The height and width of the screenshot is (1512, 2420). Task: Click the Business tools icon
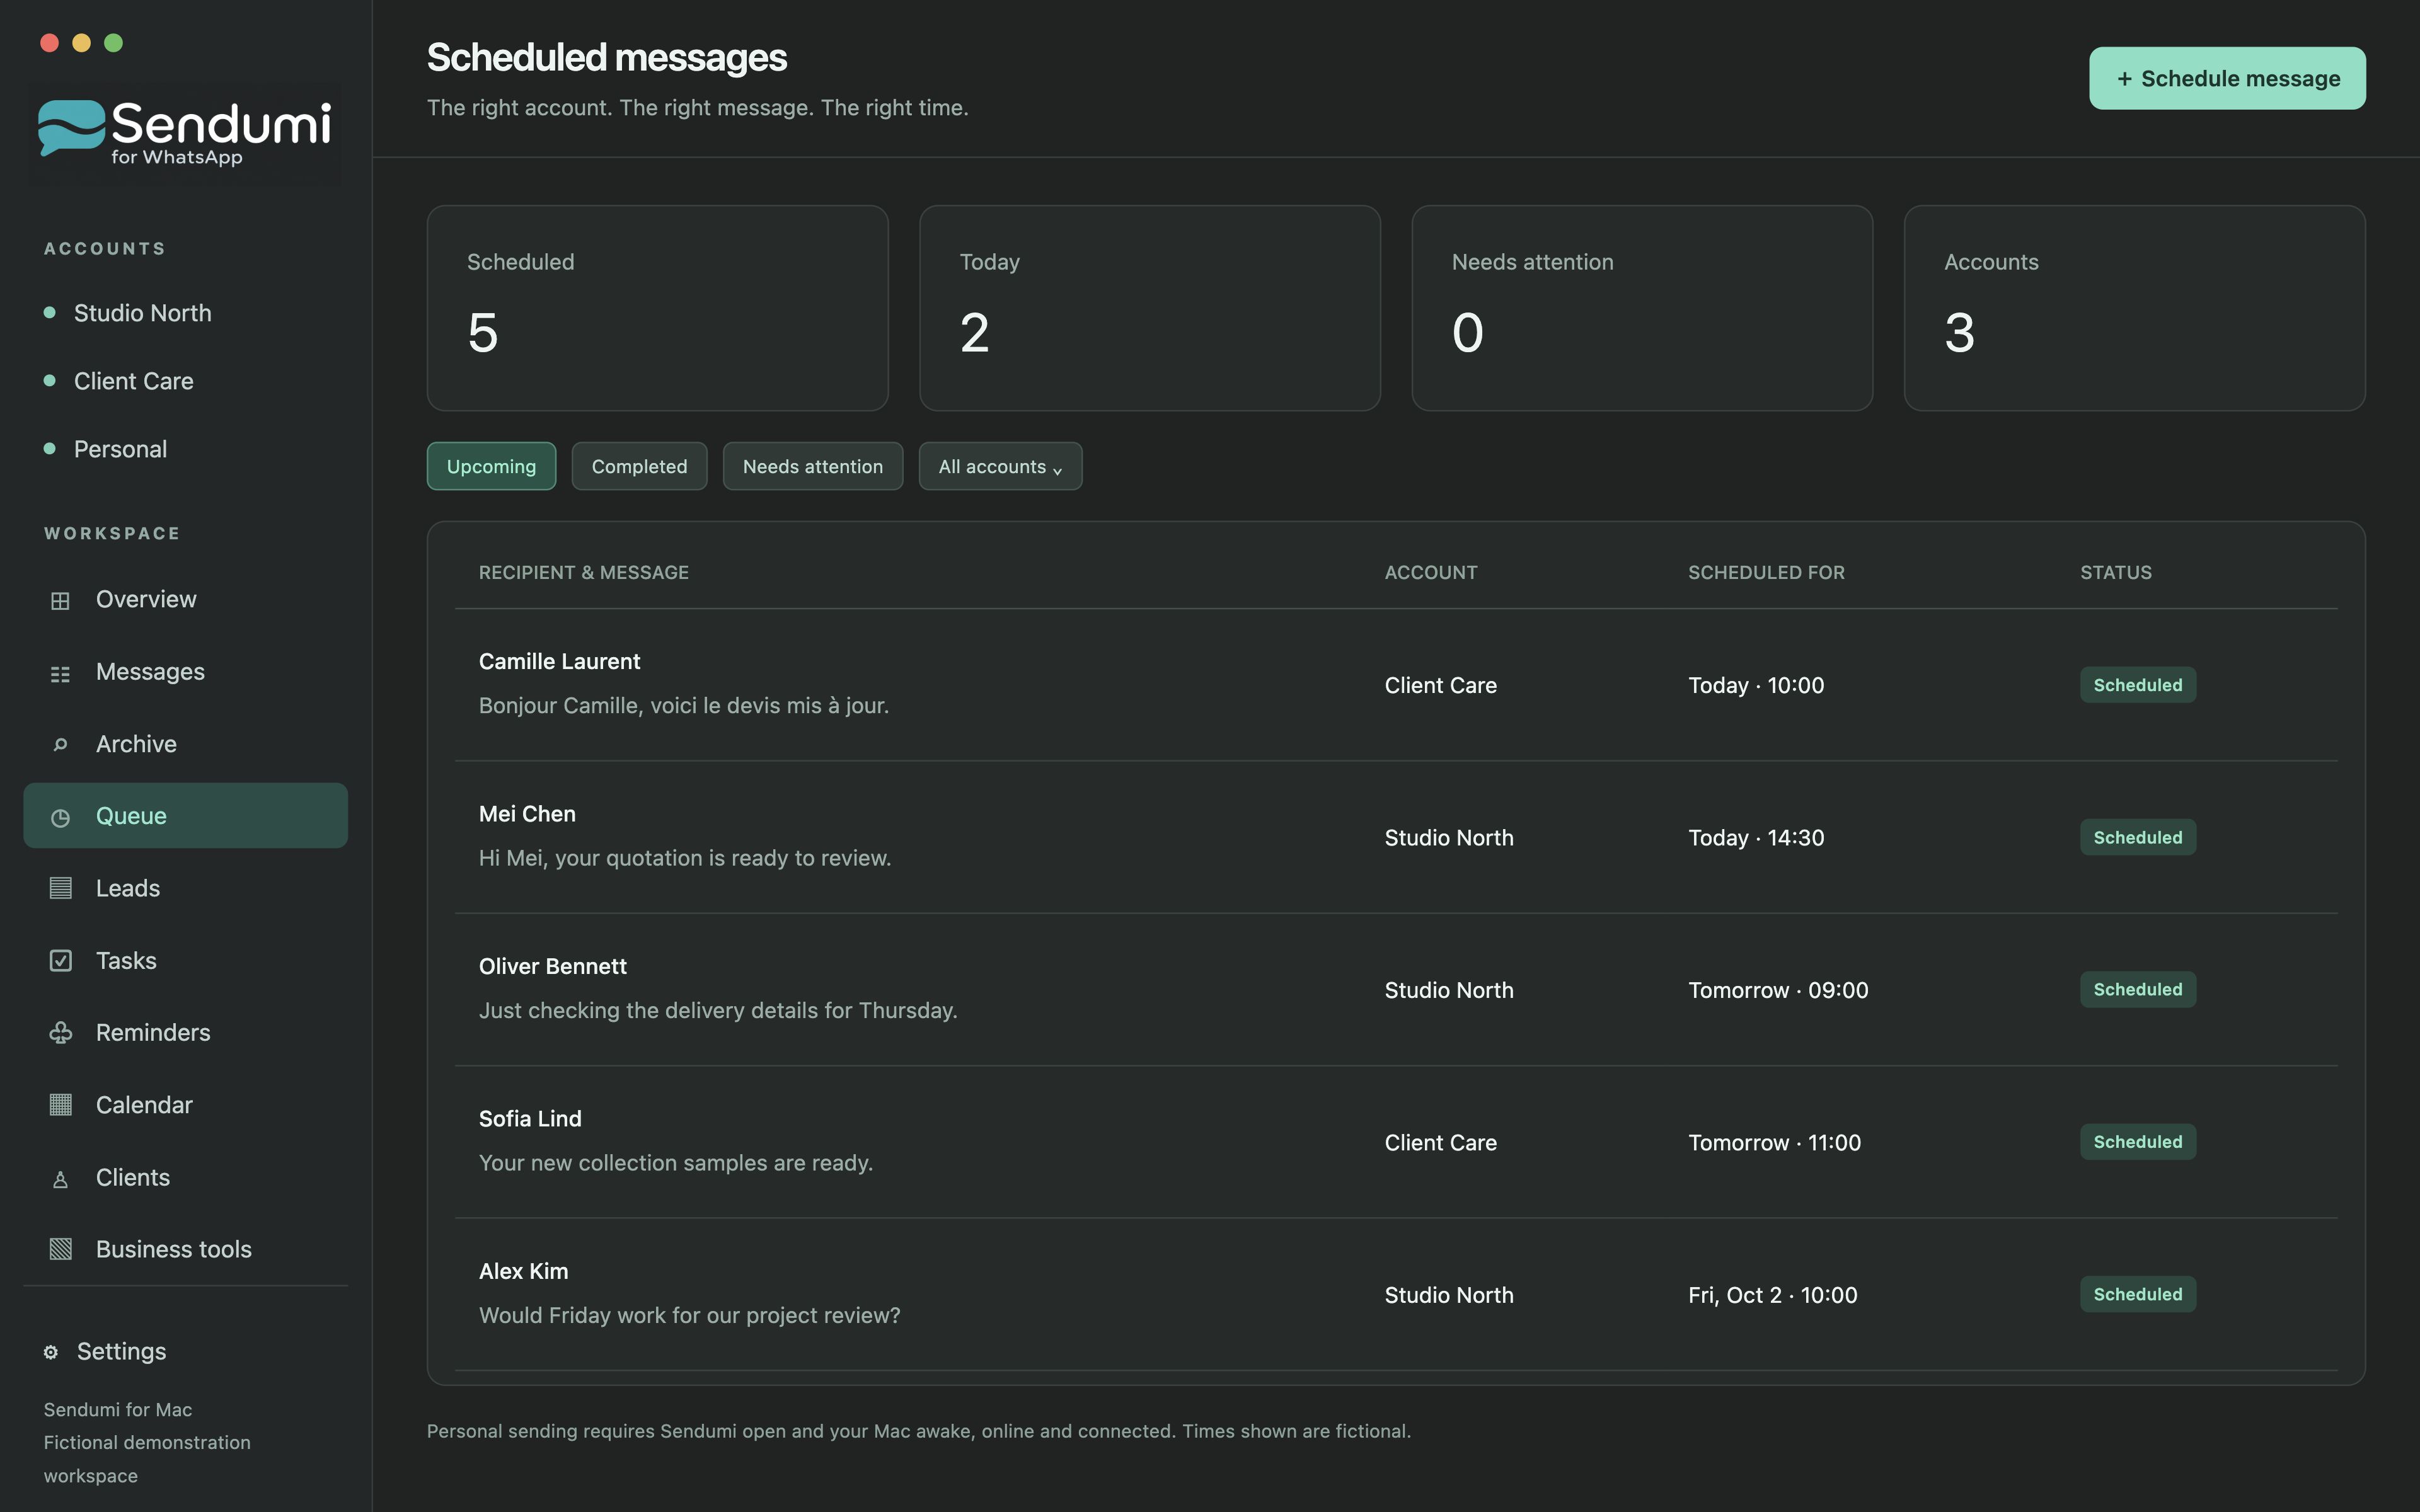pos(60,1249)
